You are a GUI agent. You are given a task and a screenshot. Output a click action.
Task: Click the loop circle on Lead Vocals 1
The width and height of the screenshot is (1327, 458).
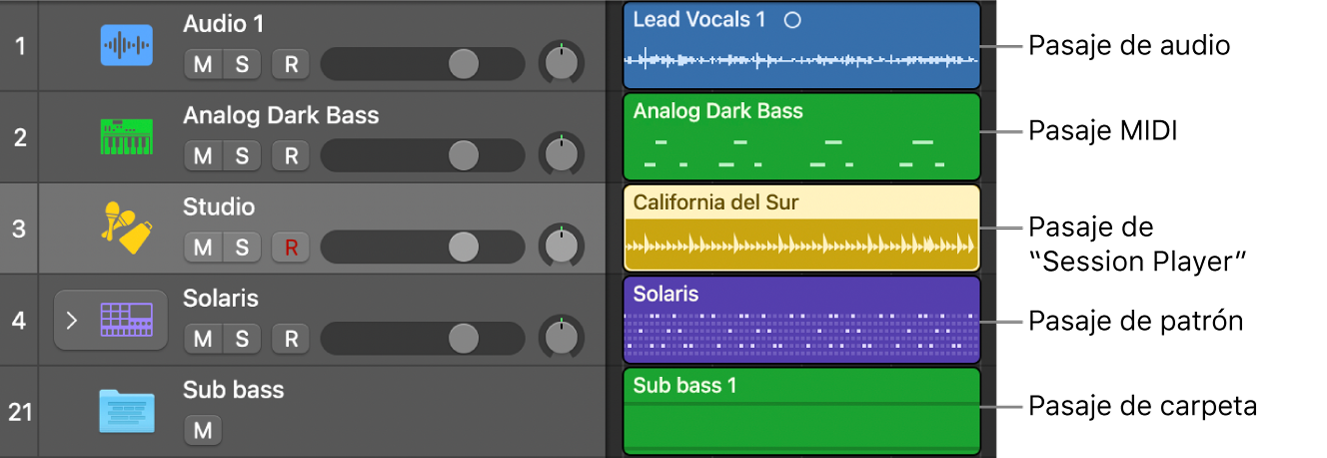point(792,20)
